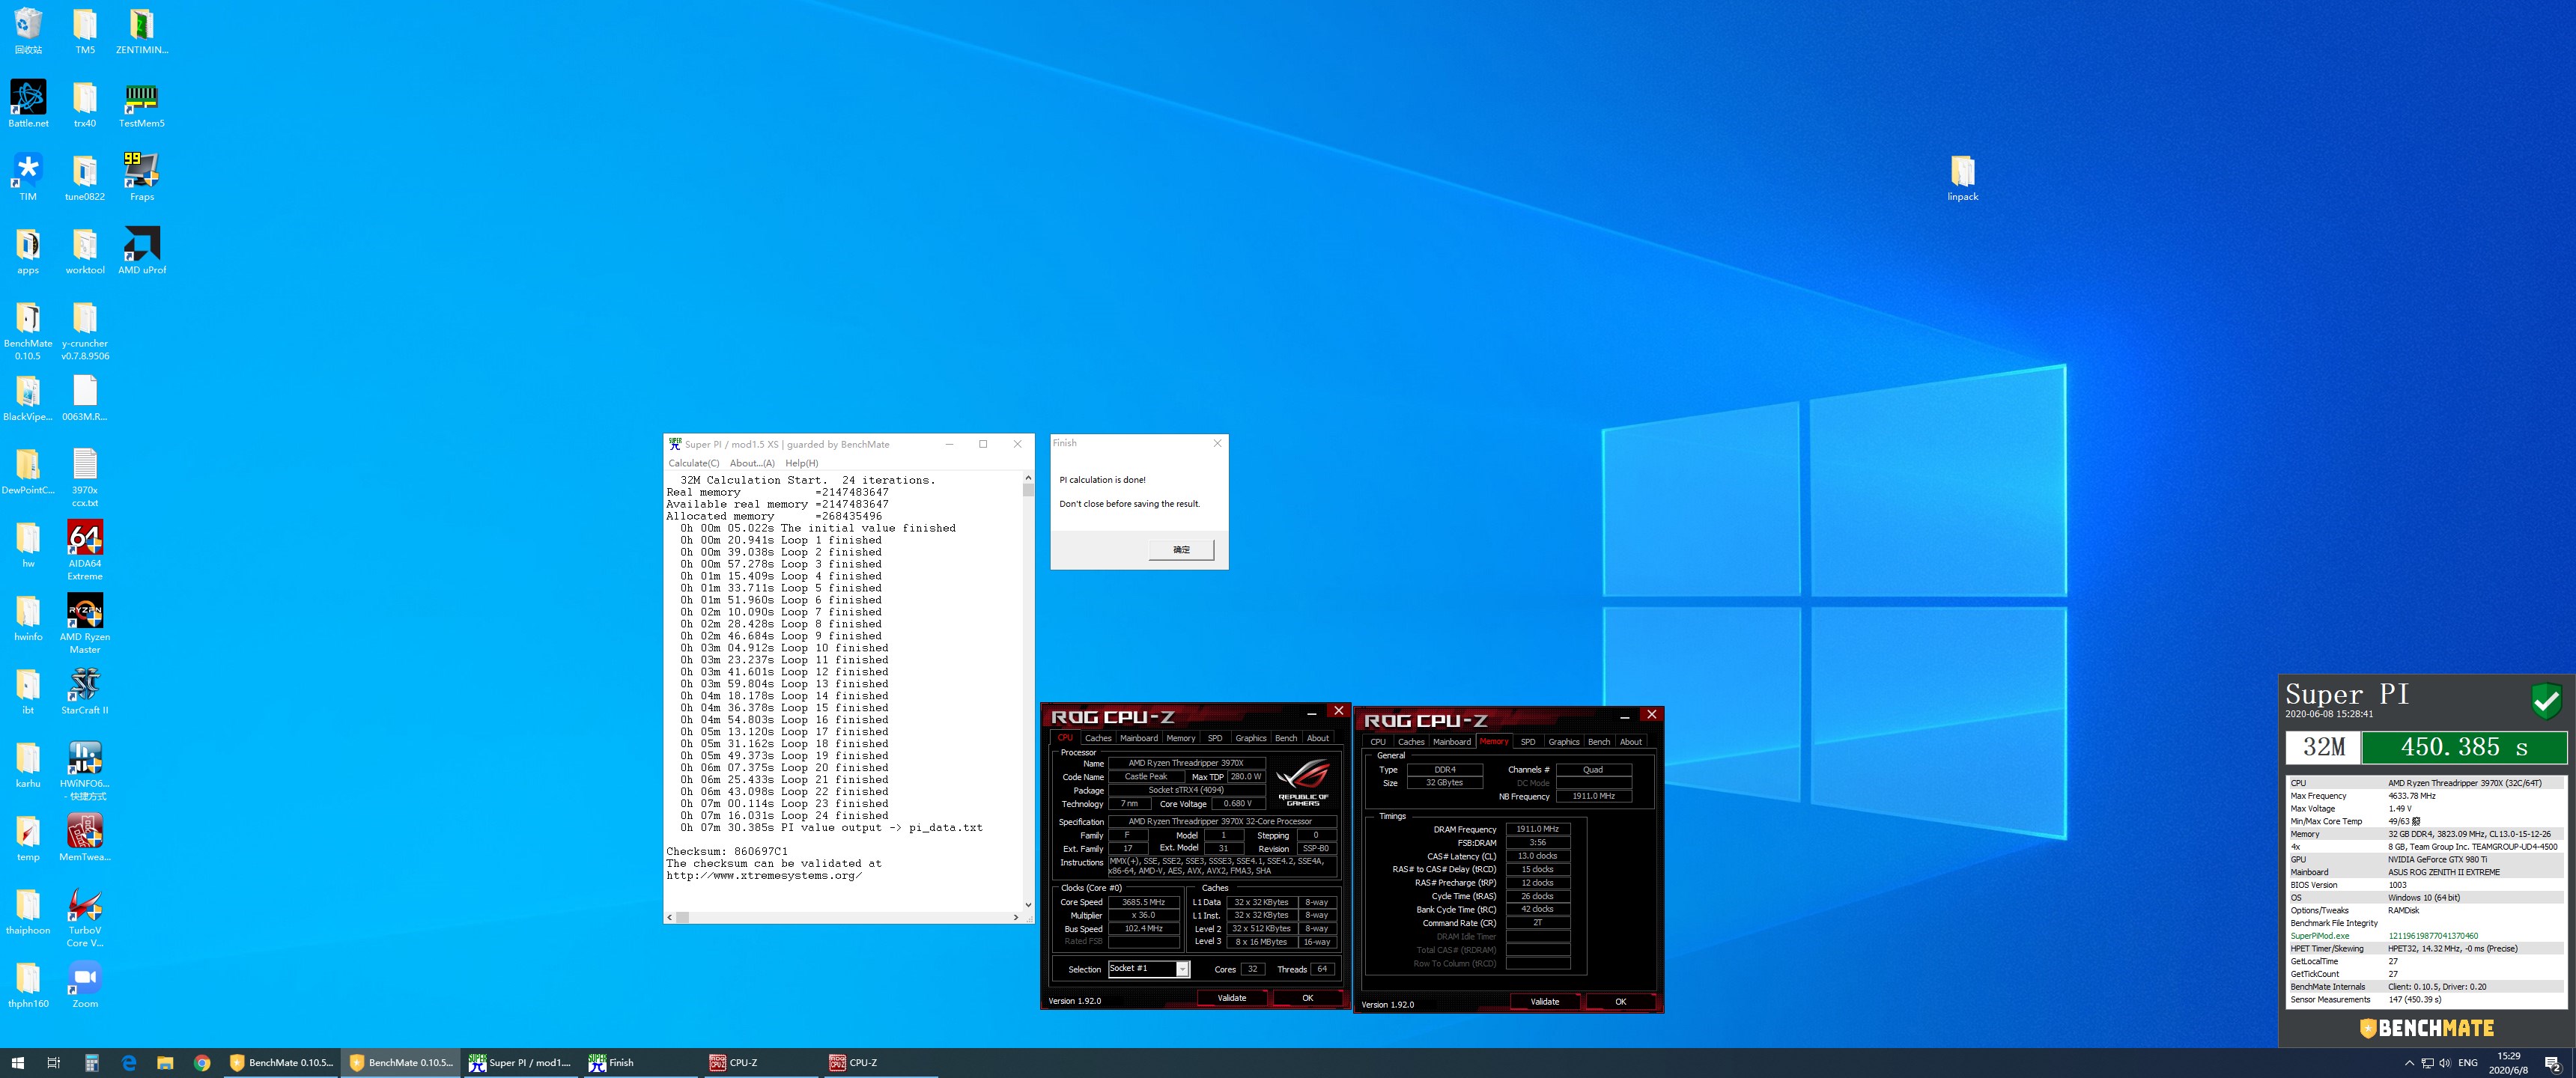Close the Finish dialog with X
Image resolution: width=2576 pixels, height=1078 pixels.
1217,443
